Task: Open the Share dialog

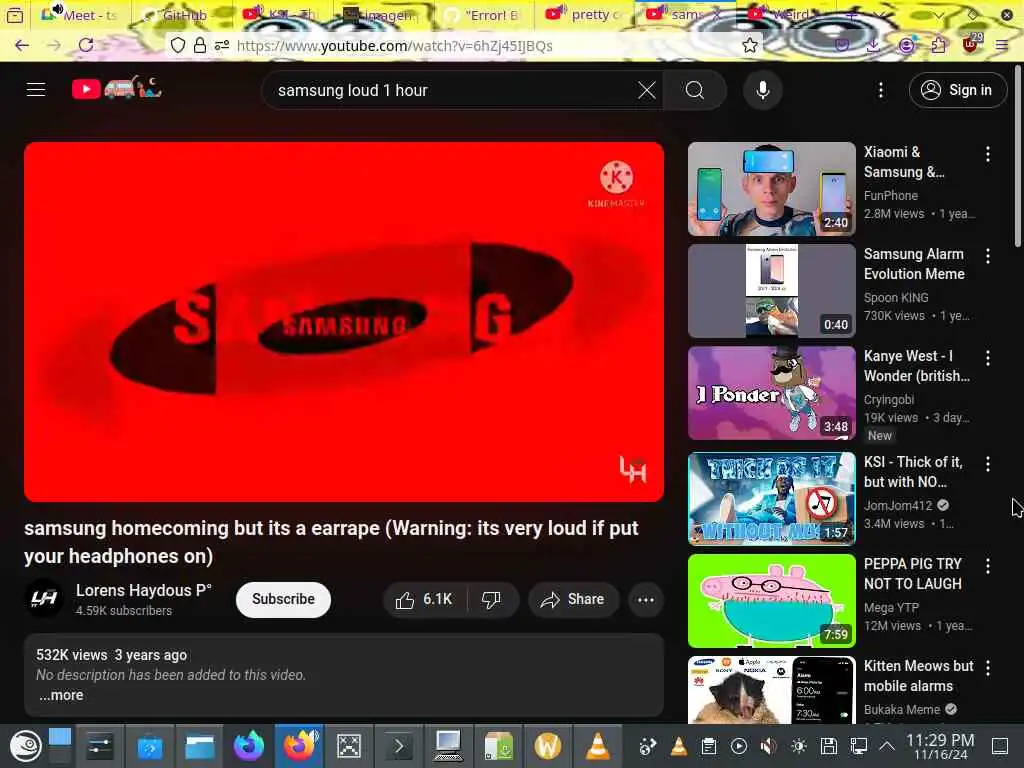Action: click(573, 600)
